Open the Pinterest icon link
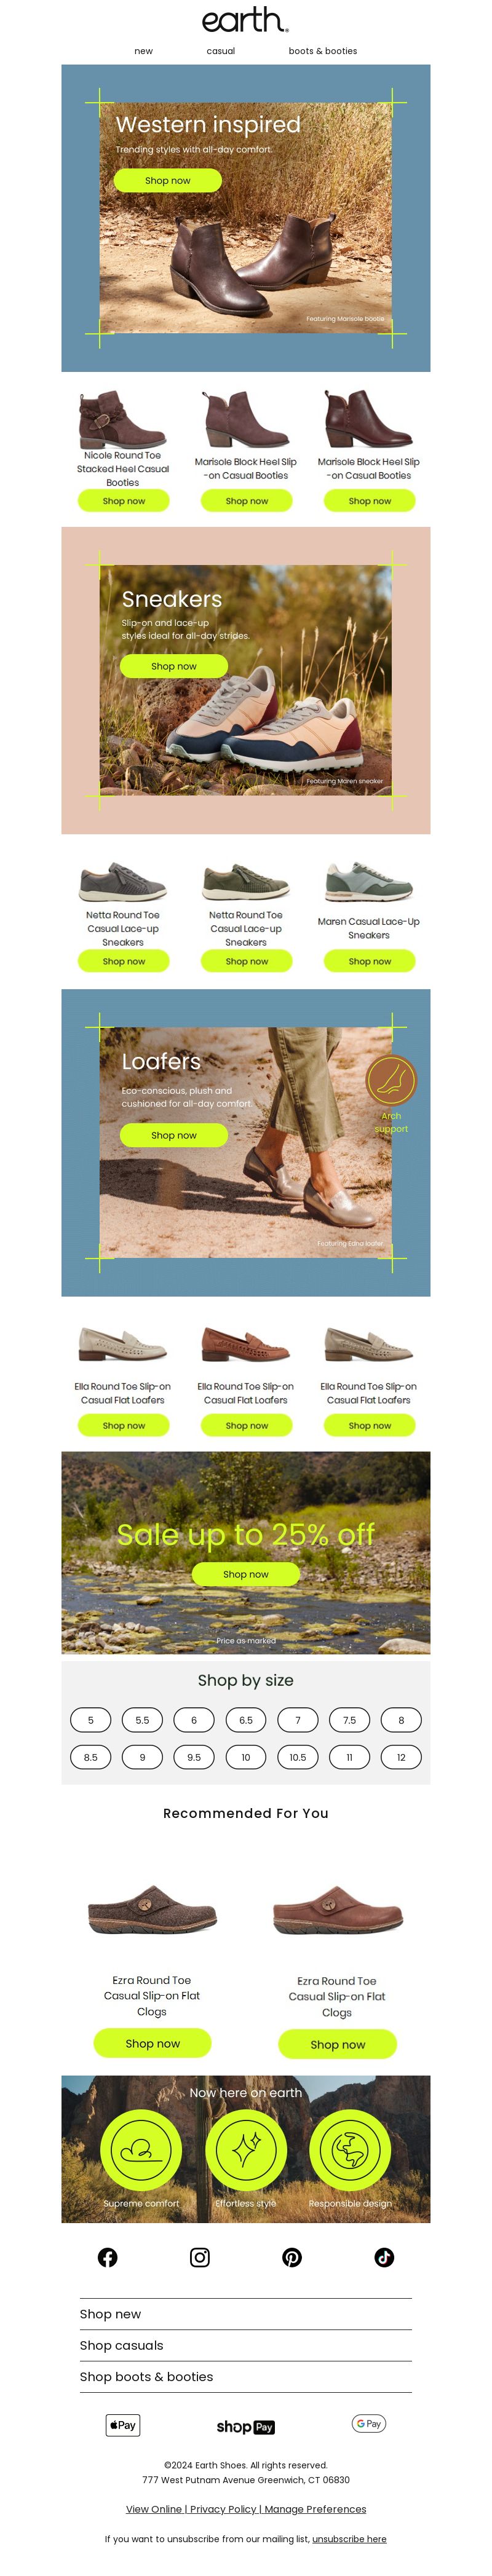 click(292, 2257)
